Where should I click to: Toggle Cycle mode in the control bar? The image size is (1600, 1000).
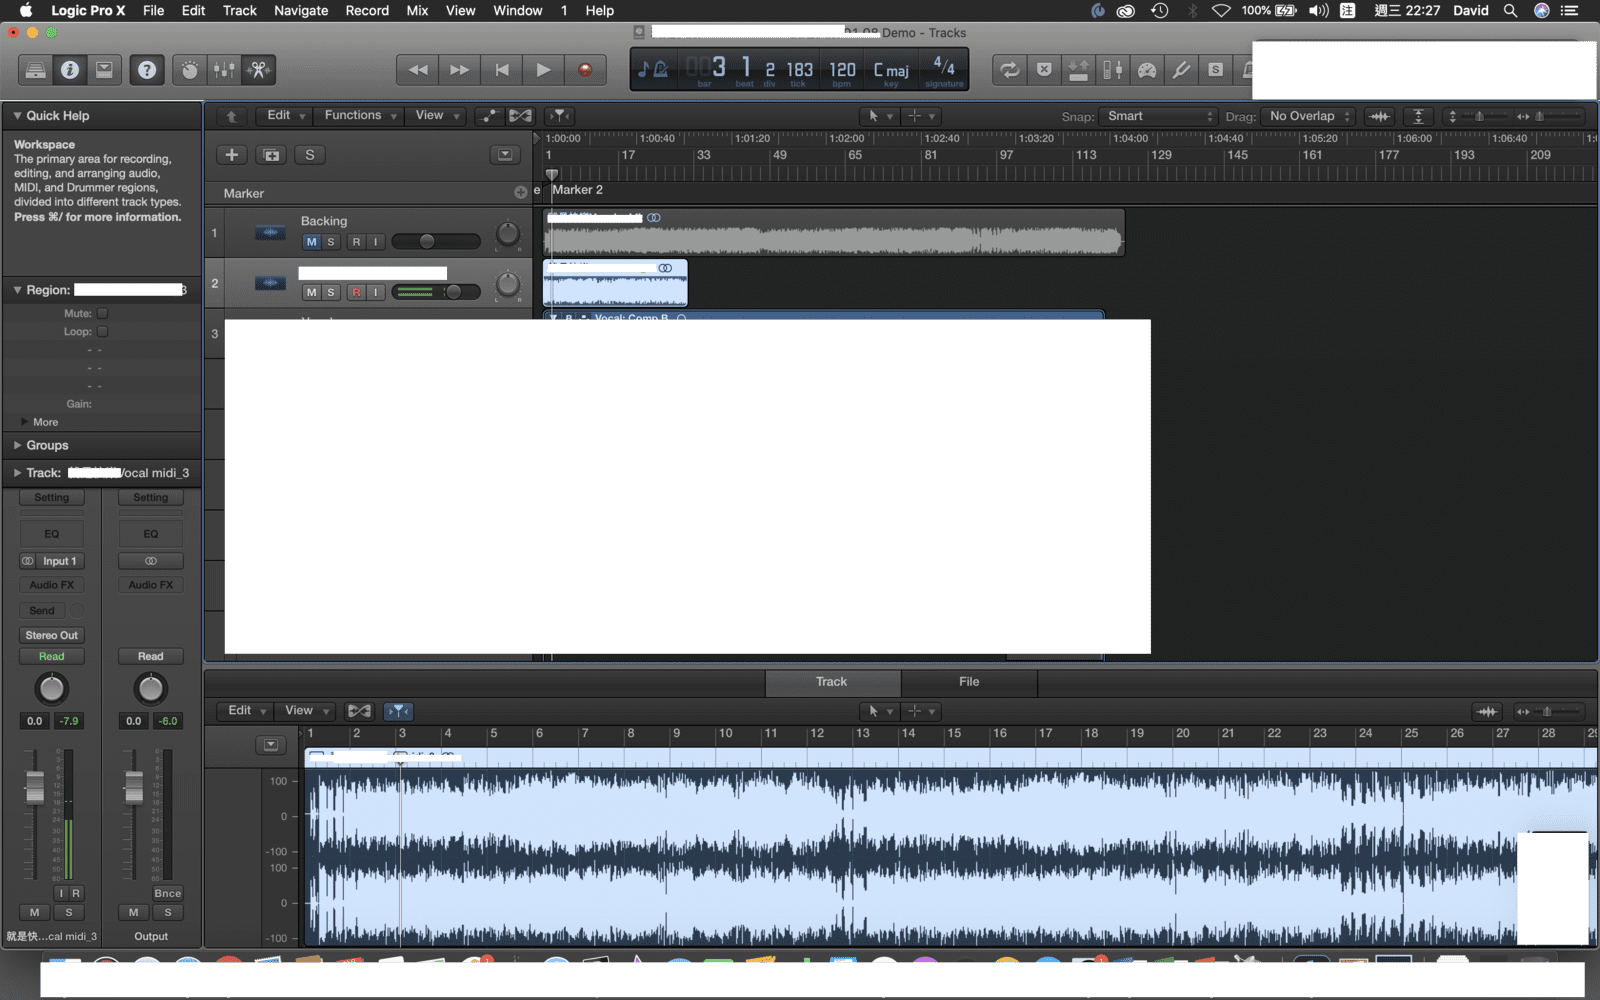coord(1010,70)
